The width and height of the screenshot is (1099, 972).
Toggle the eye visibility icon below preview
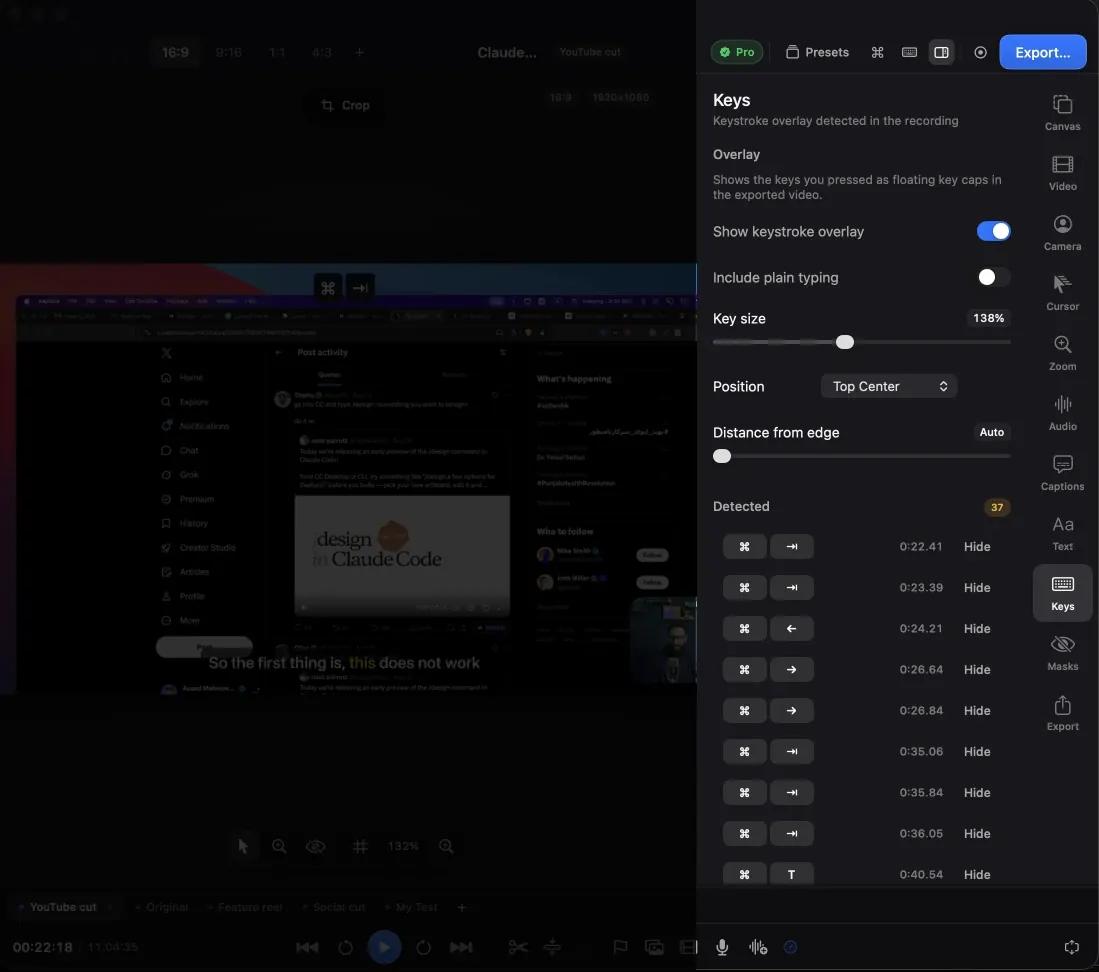(x=315, y=846)
